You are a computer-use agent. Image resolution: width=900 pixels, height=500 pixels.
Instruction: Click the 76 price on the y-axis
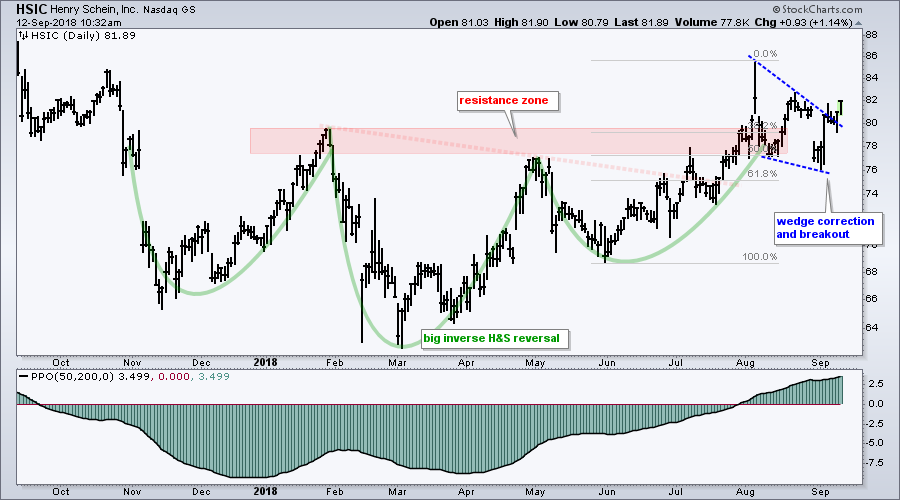point(871,169)
